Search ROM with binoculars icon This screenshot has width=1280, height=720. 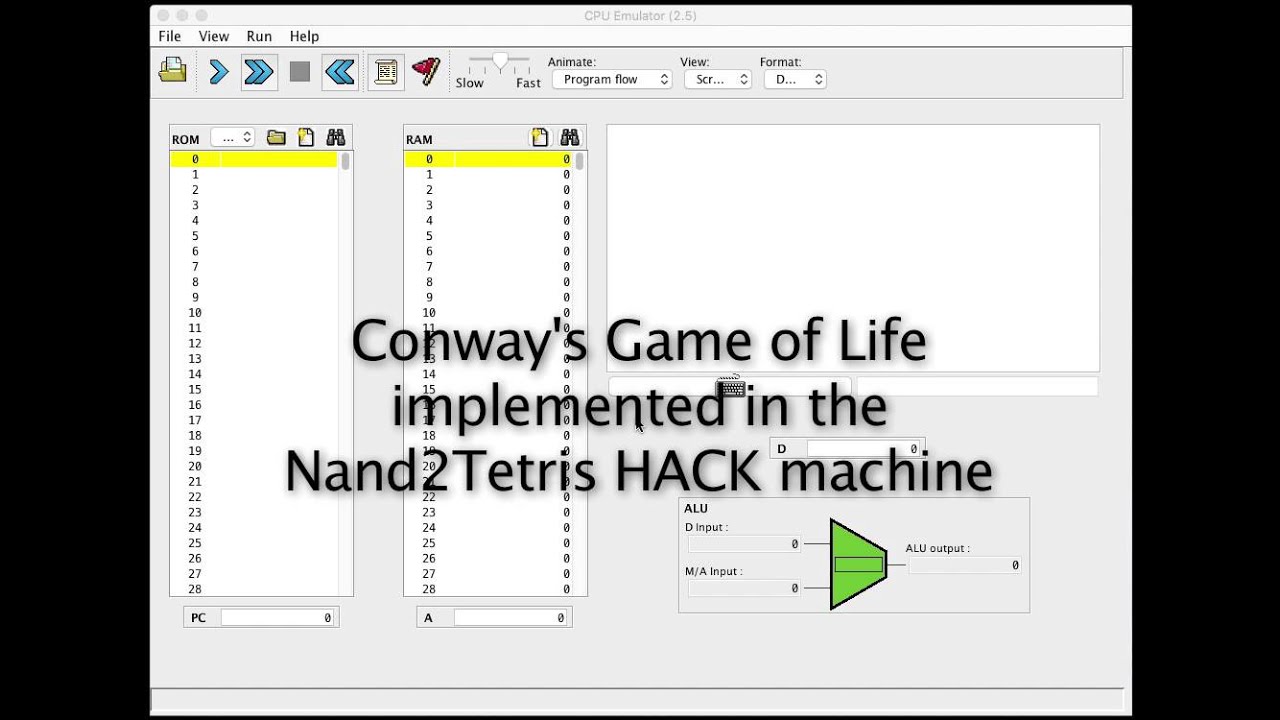(x=335, y=138)
